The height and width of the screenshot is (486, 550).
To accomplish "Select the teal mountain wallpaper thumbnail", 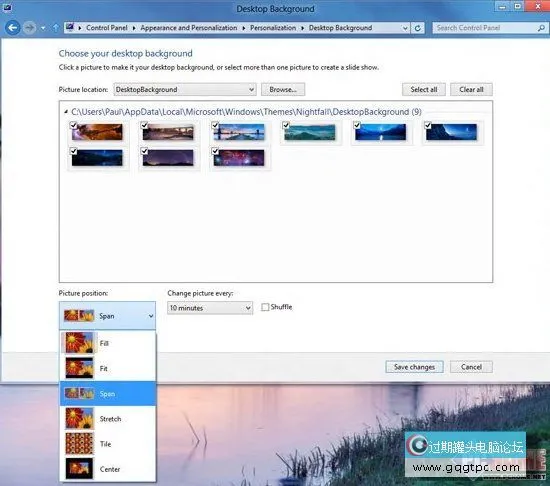I will point(310,132).
